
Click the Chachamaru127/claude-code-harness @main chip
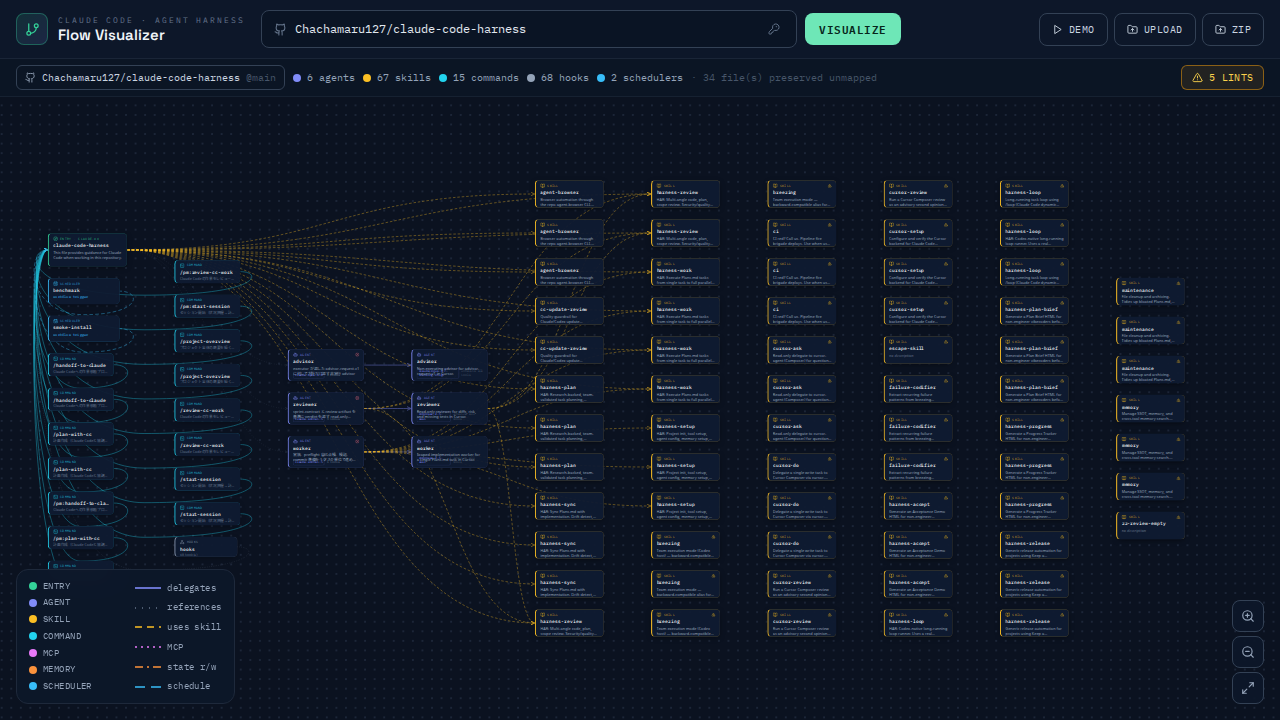coord(150,78)
